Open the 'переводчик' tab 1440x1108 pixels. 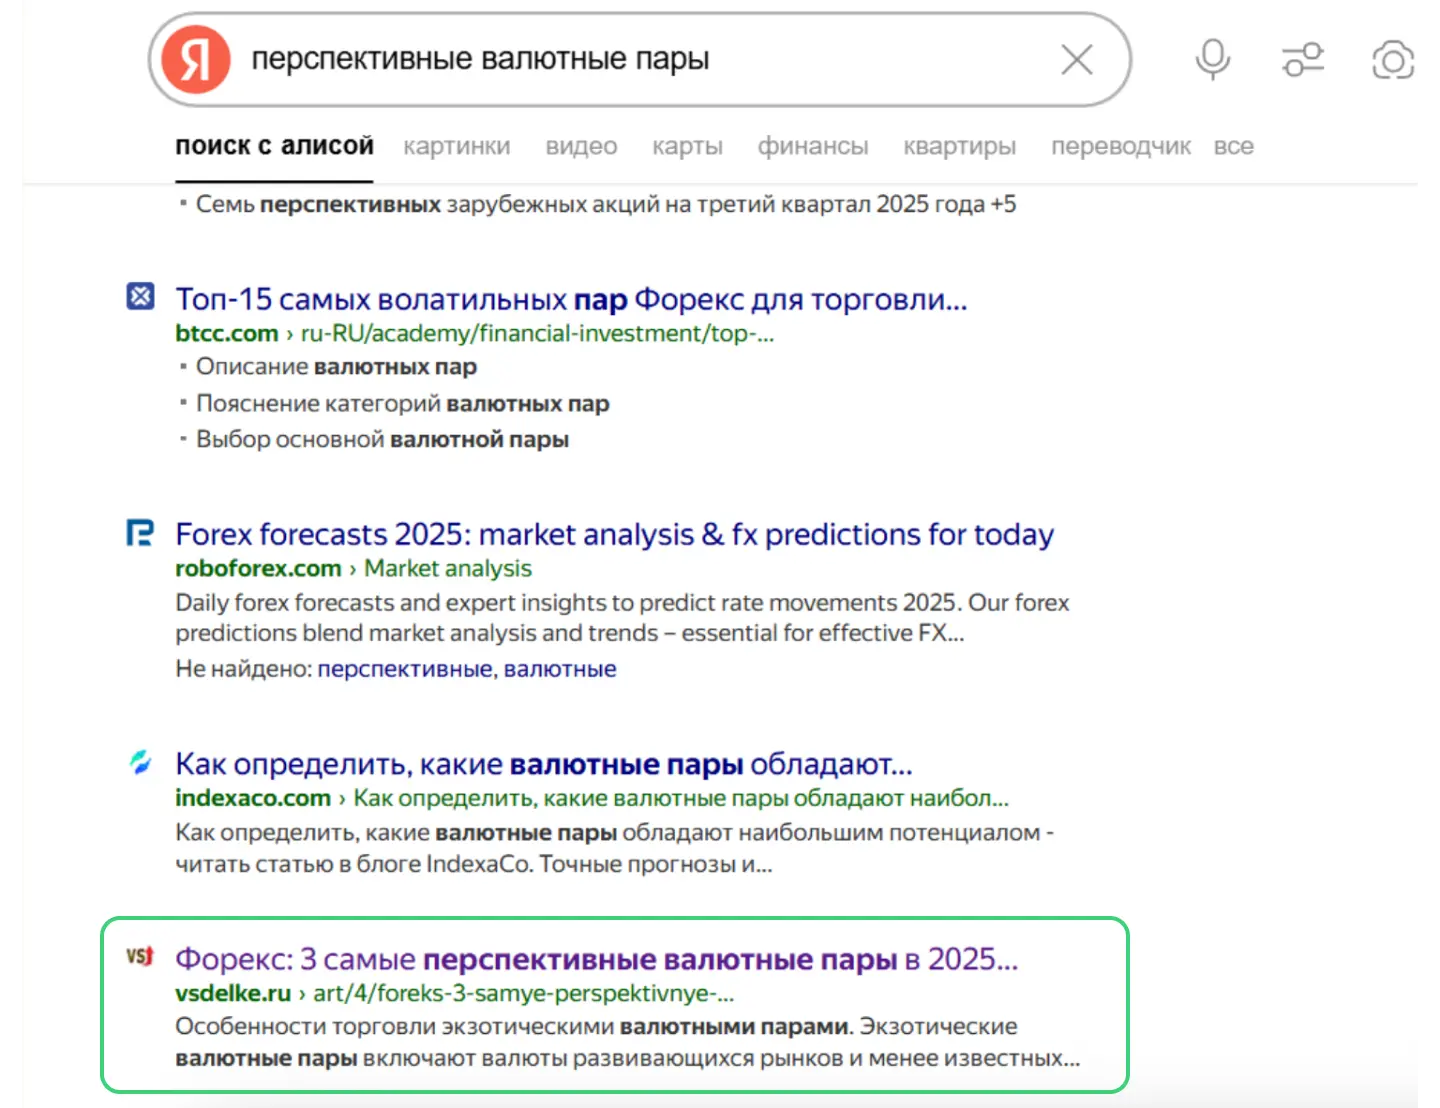pos(1120,146)
